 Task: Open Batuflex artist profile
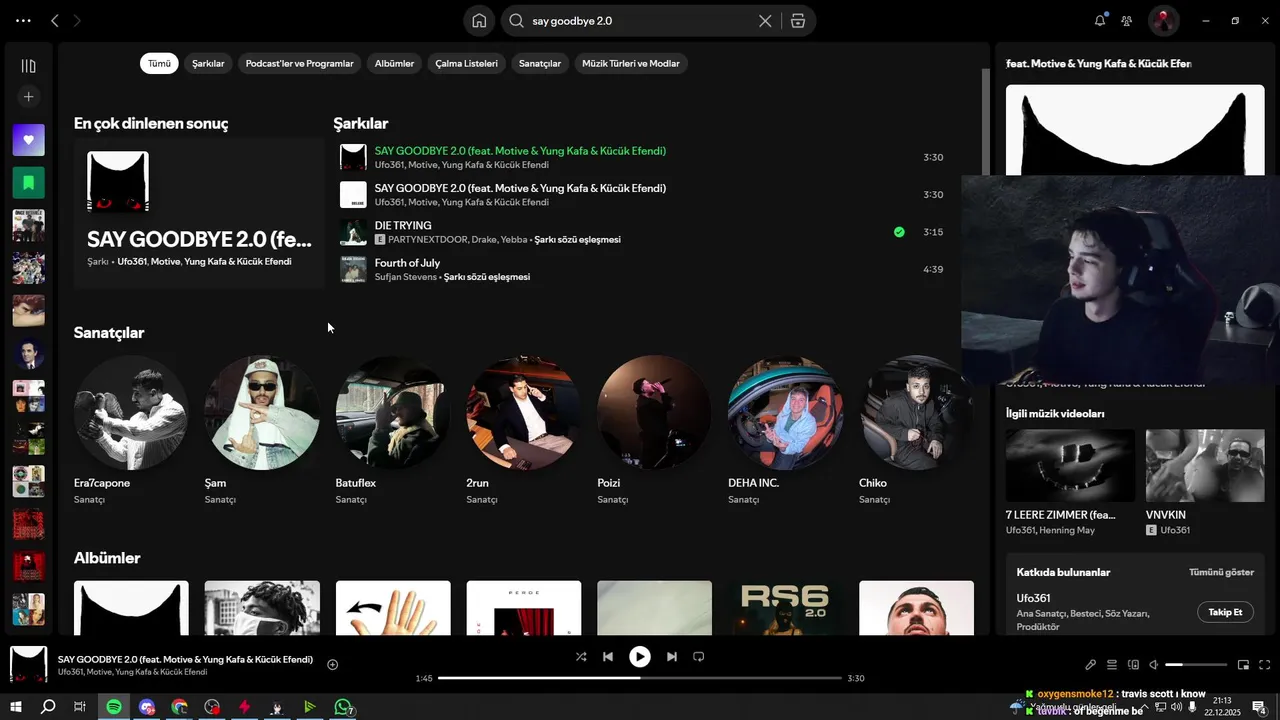(393, 413)
